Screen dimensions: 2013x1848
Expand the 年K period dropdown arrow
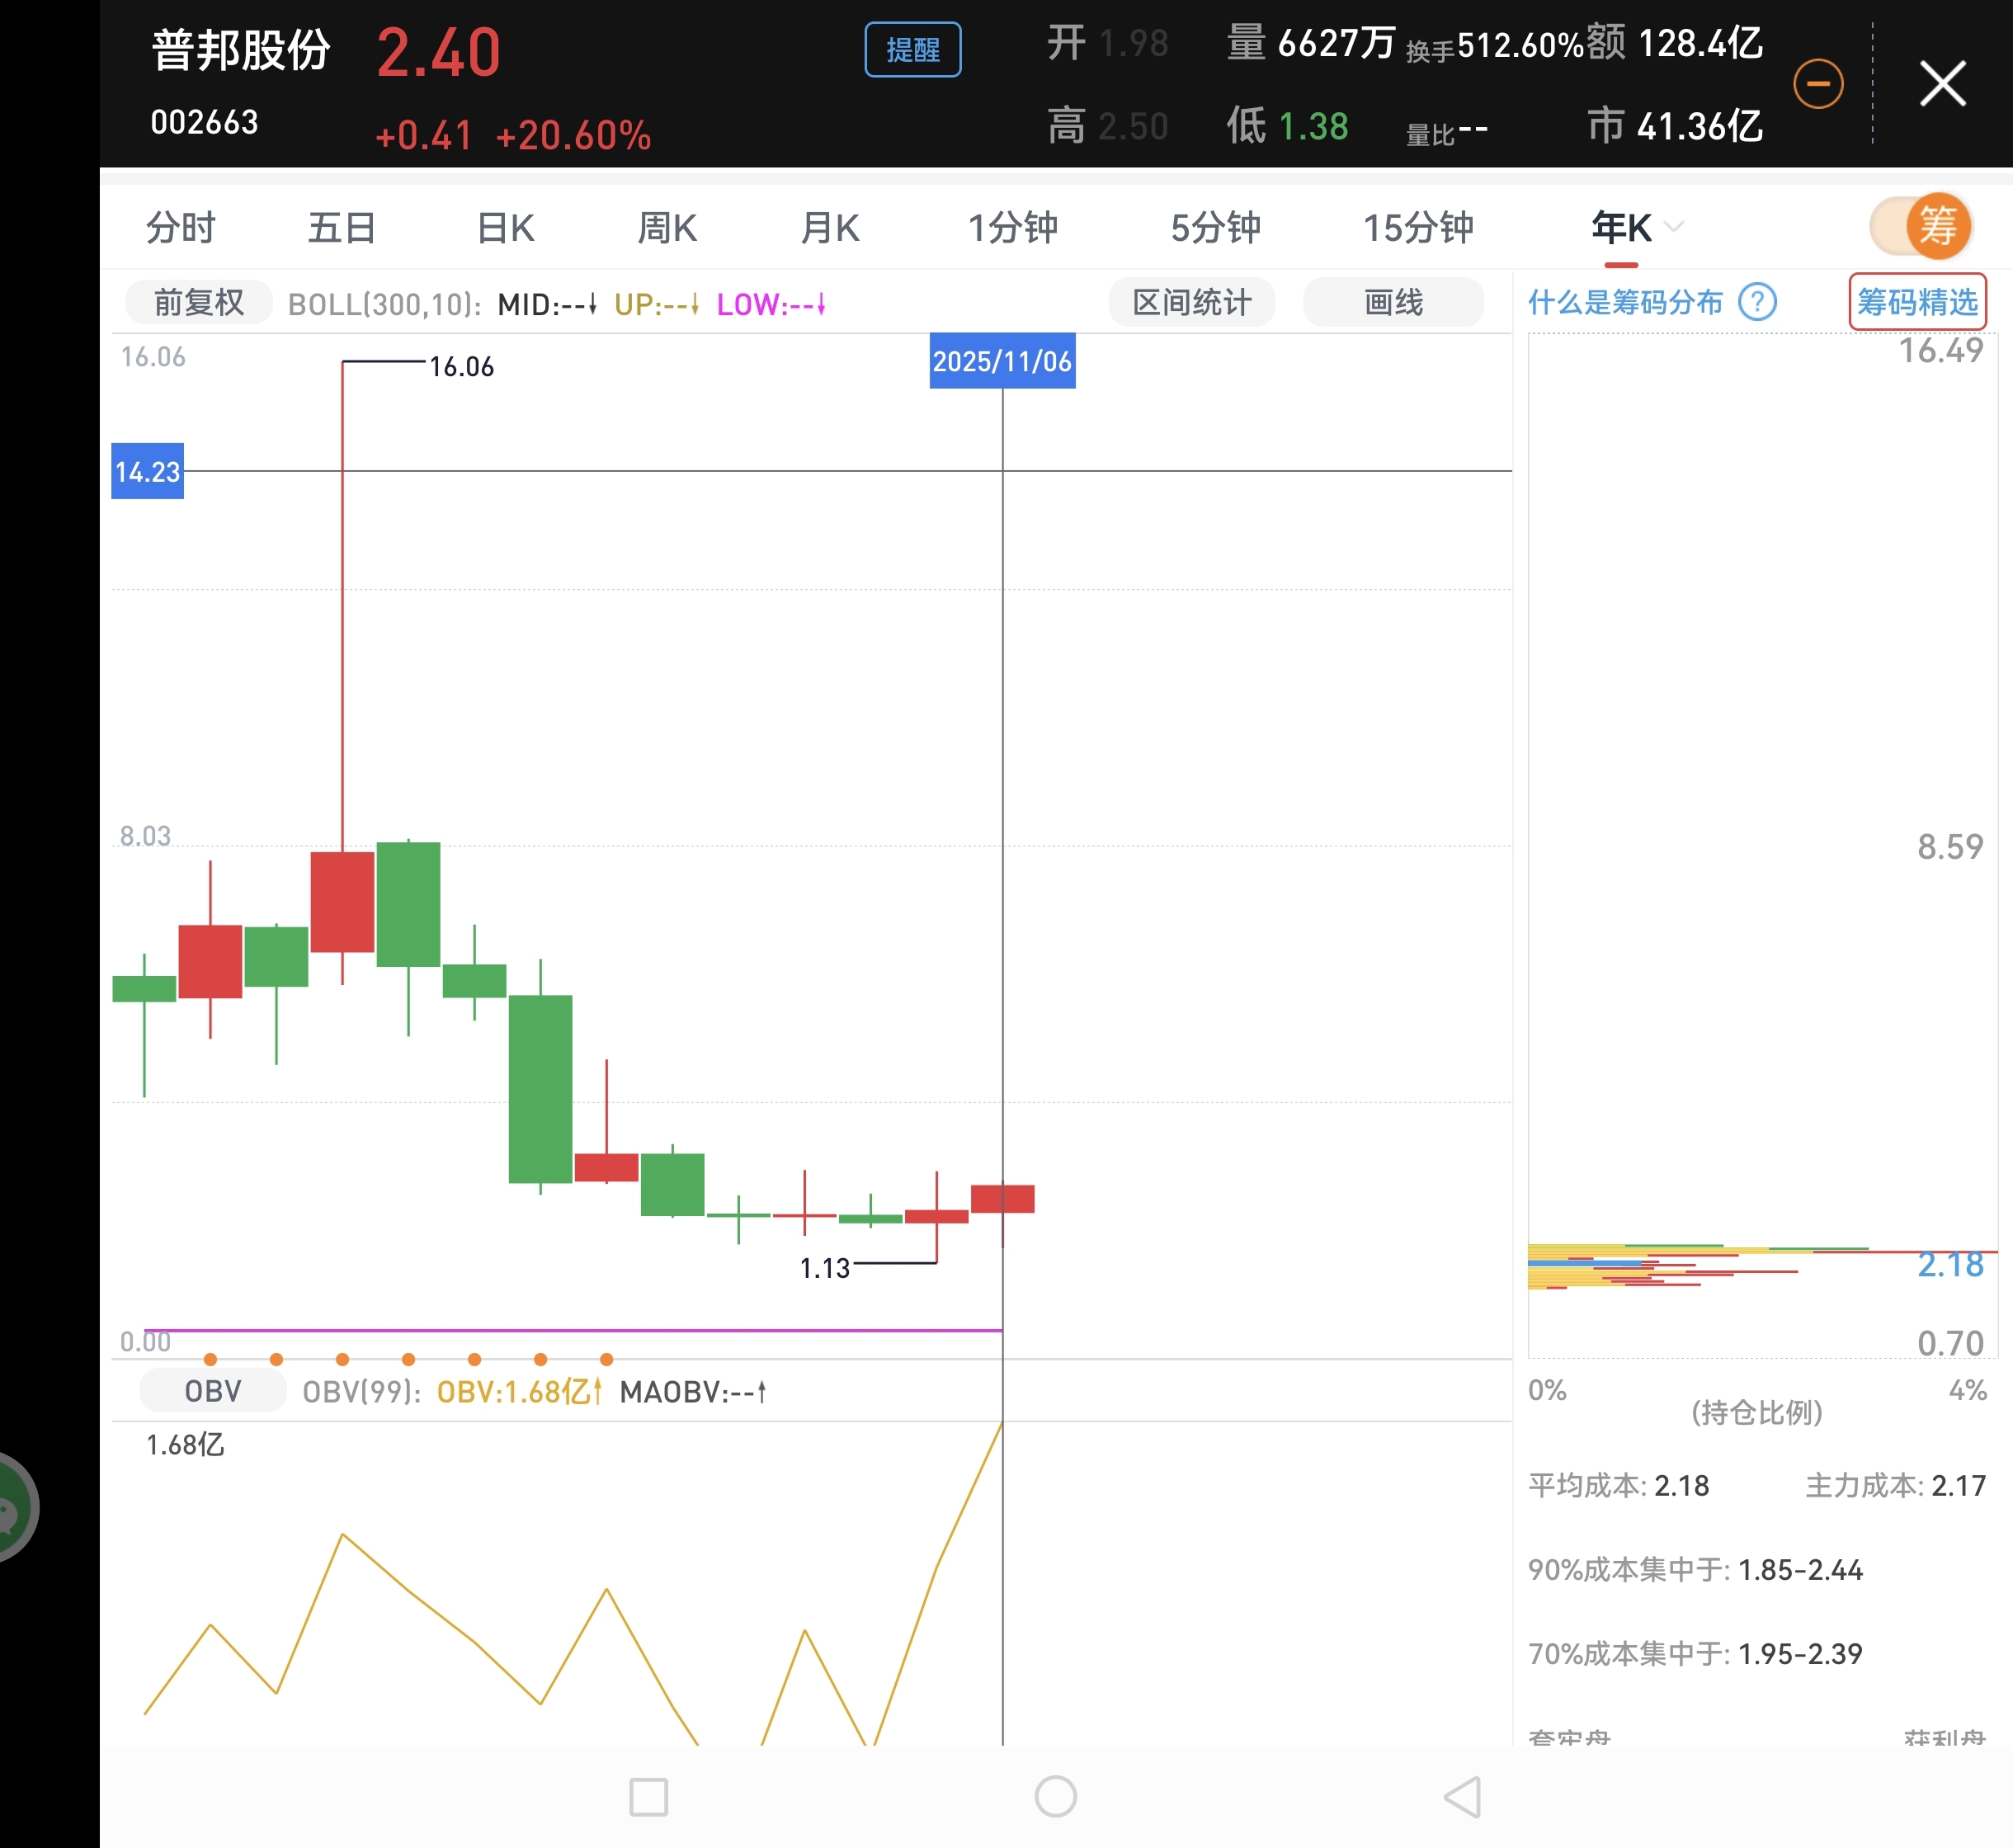(x=1674, y=227)
